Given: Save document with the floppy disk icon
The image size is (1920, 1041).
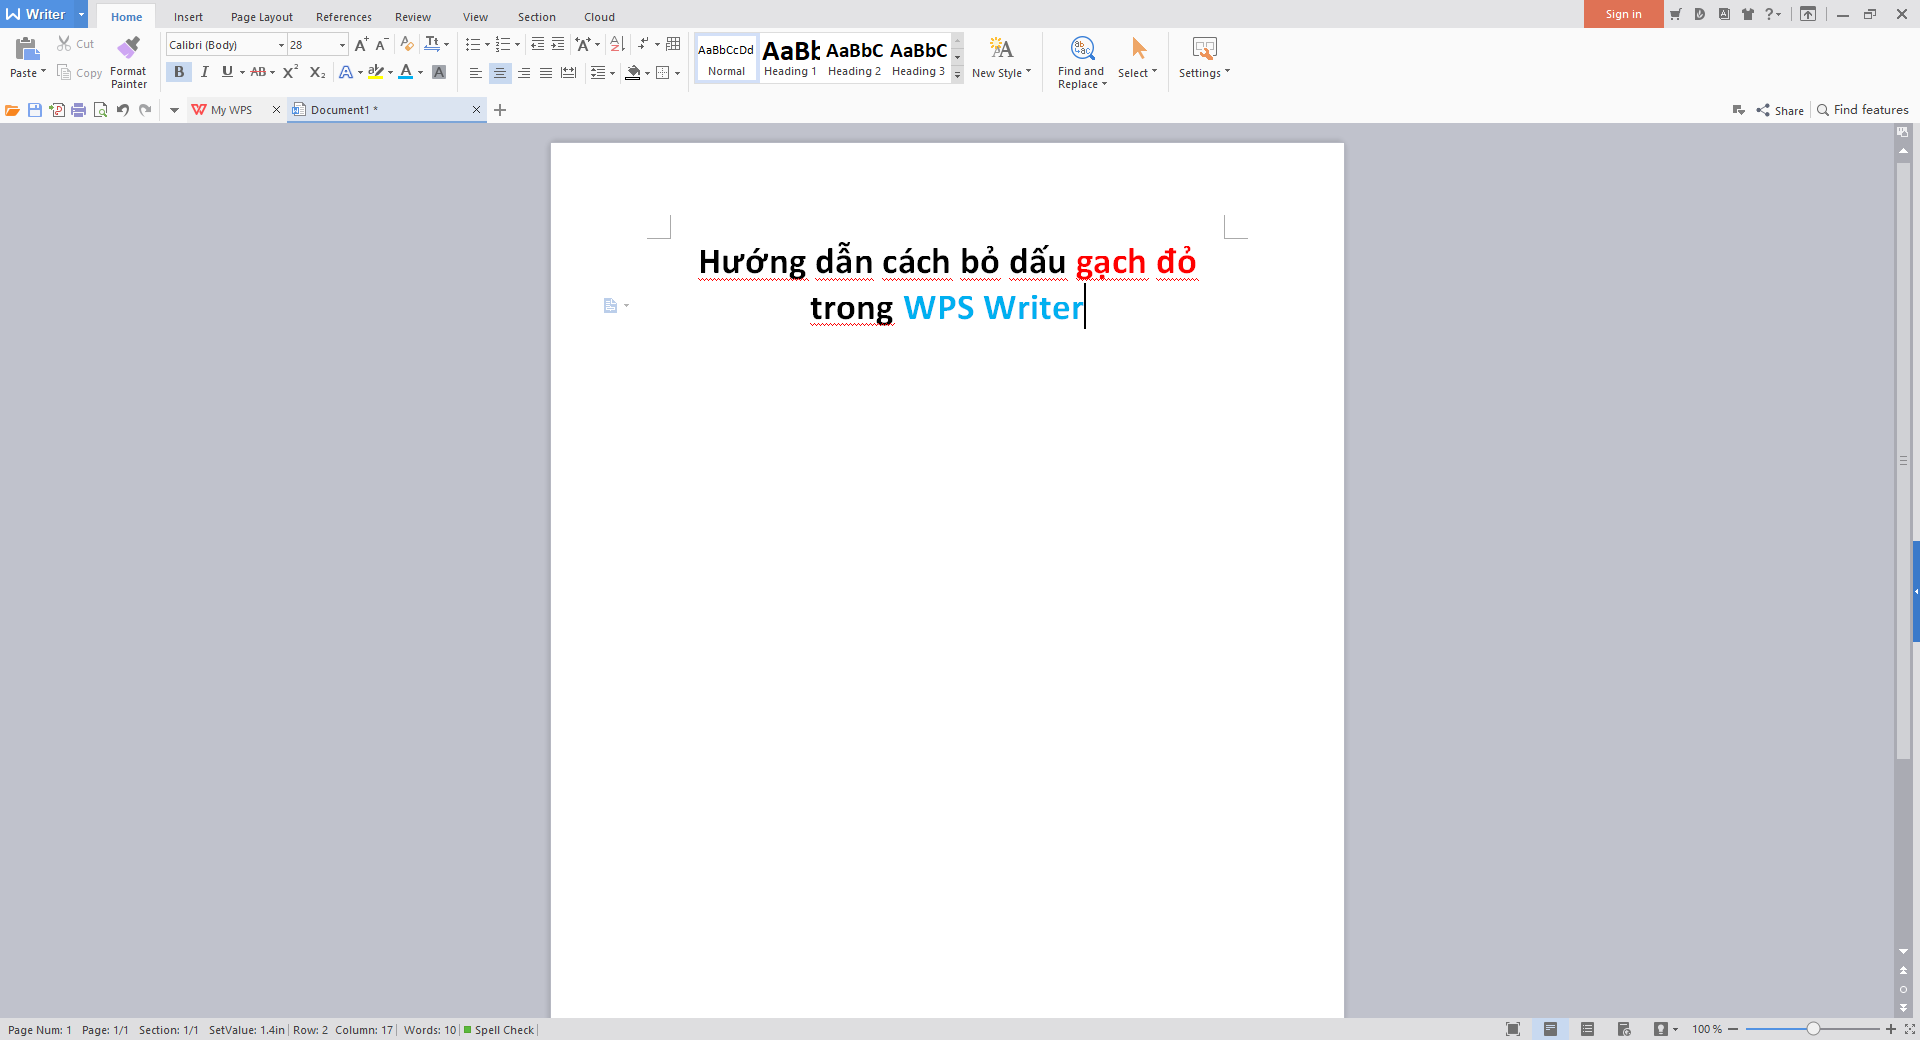Looking at the screenshot, I should [x=35, y=110].
